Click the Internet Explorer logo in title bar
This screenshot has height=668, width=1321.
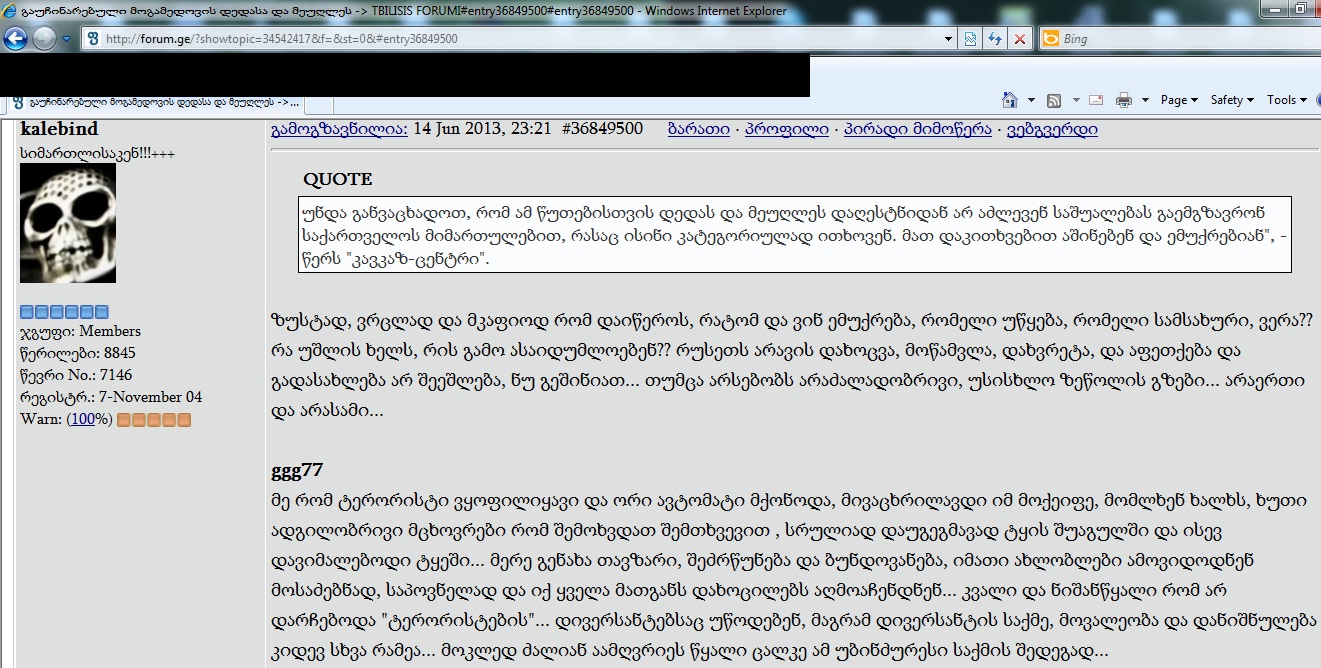pos(10,11)
